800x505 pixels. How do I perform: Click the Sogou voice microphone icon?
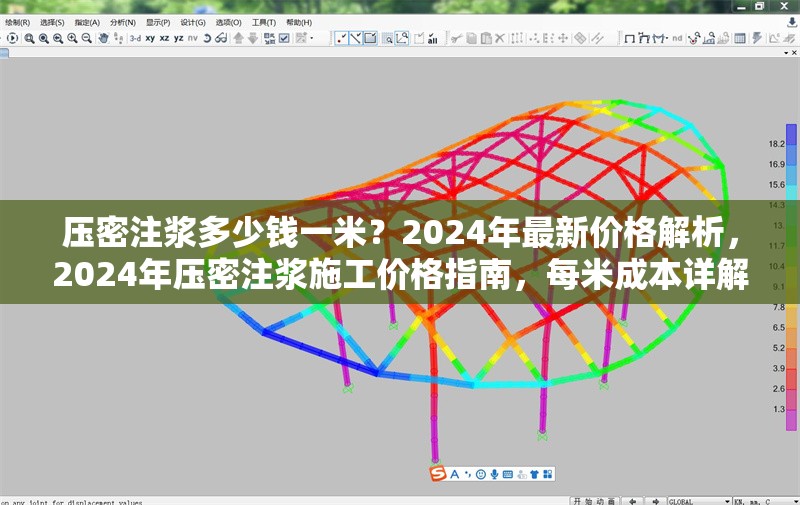(x=494, y=474)
